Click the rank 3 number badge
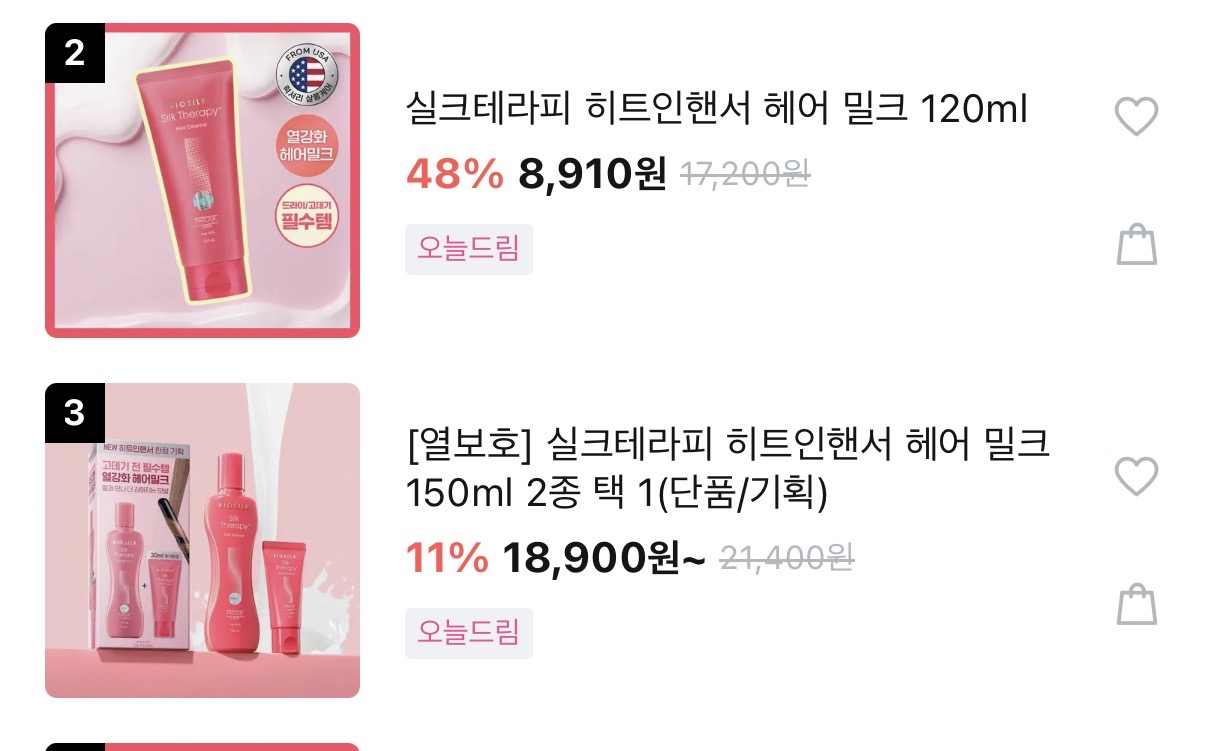This screenshot has height=751, width=1206. pos(75,413)
